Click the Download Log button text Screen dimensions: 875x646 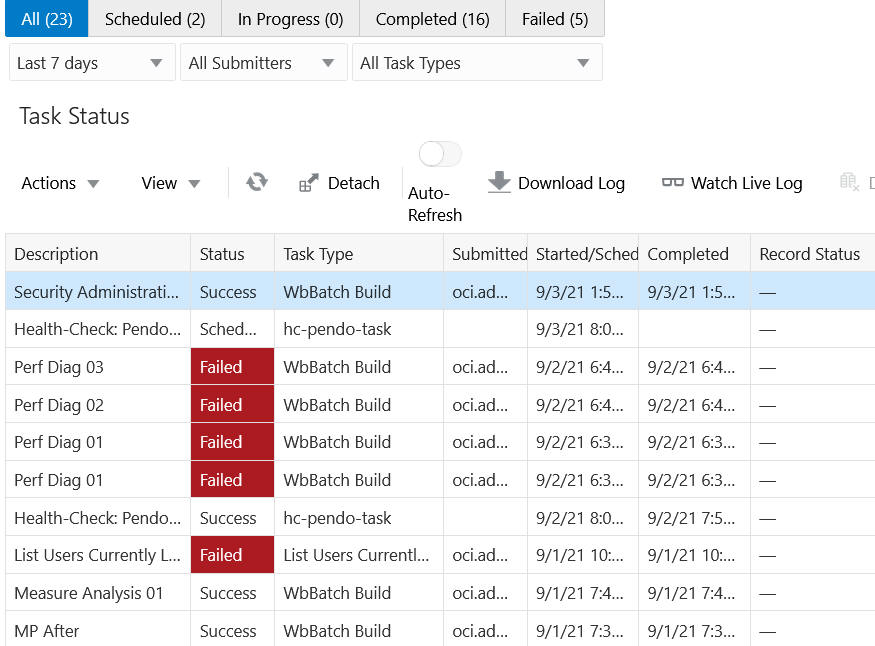tap(571, 183)
